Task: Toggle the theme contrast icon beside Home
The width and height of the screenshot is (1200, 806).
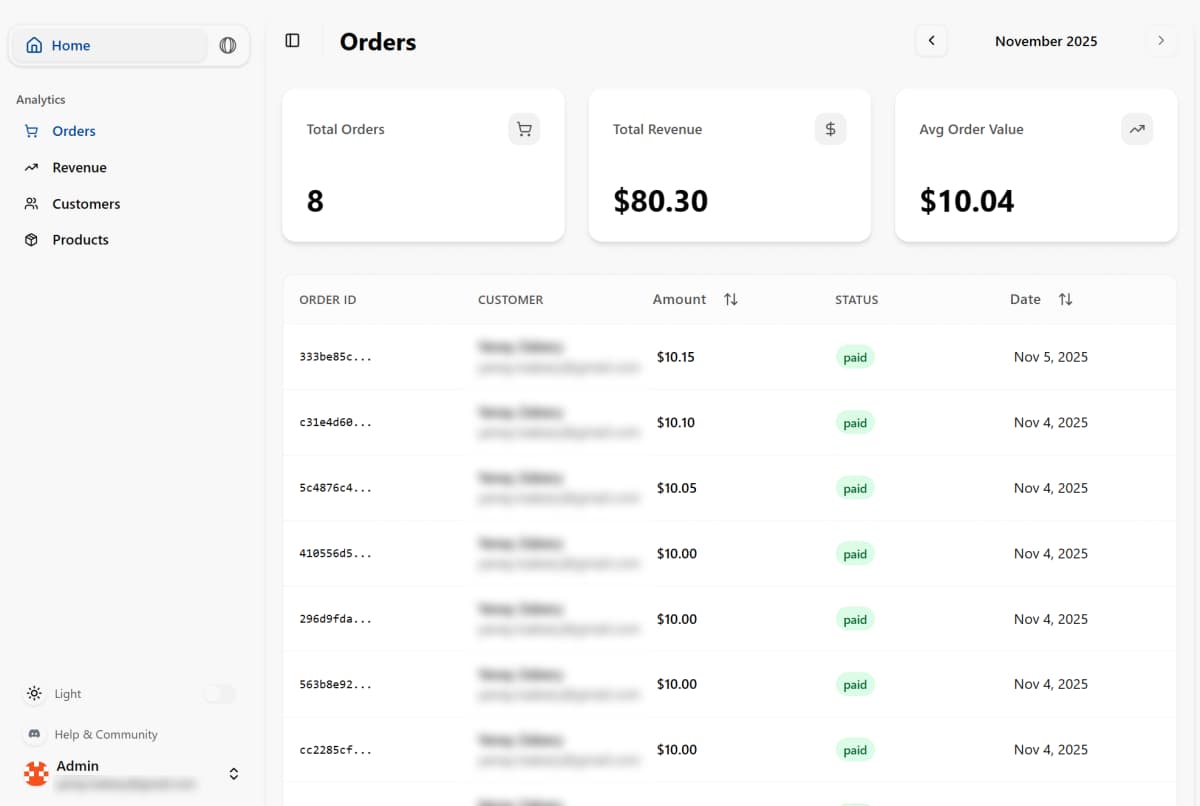Action: (x=228, y=45)
